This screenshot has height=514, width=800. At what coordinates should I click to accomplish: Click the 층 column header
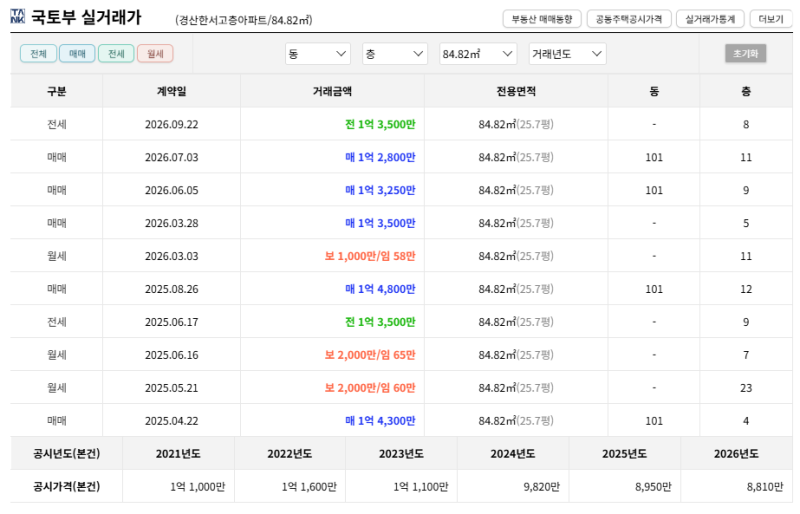click(x=746, y=91)
